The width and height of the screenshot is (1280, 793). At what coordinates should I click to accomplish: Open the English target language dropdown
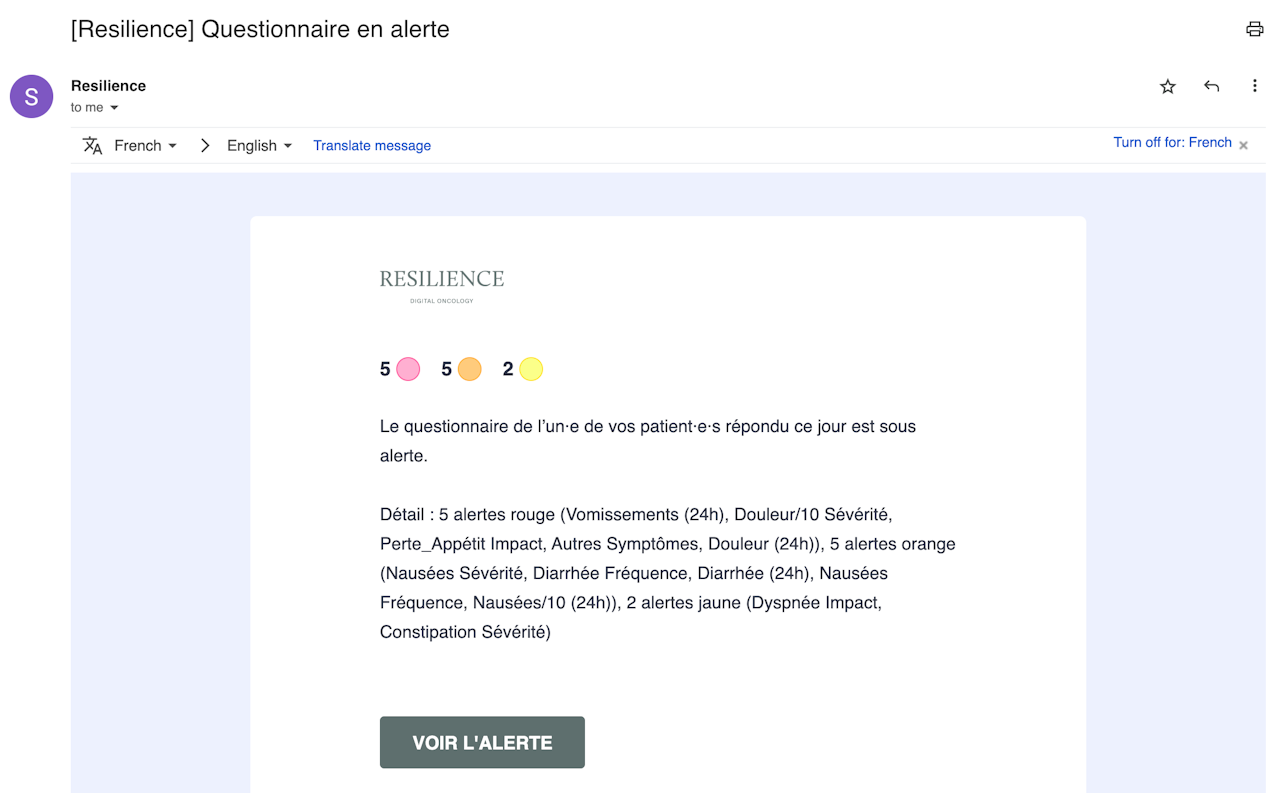coord(259,146)
